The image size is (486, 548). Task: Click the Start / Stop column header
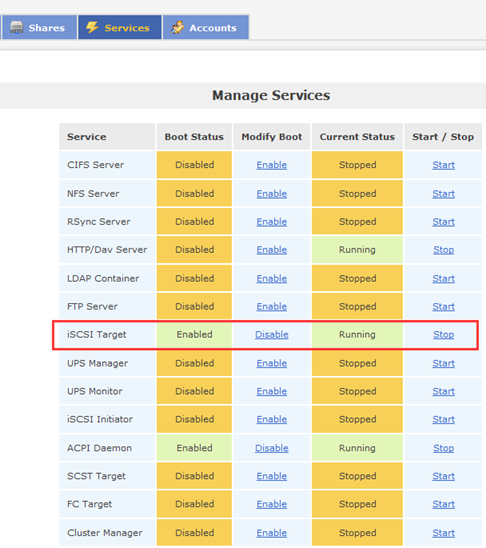coord(443,137)
